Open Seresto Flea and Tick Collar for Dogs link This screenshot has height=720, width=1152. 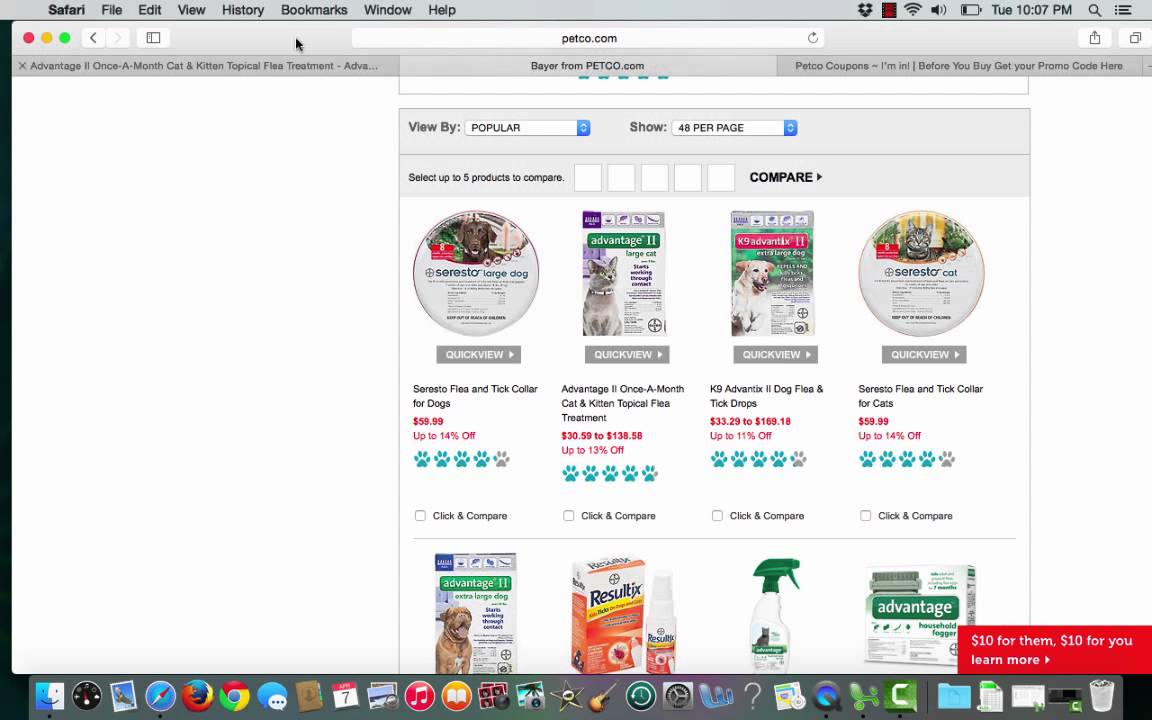(475, 396)
